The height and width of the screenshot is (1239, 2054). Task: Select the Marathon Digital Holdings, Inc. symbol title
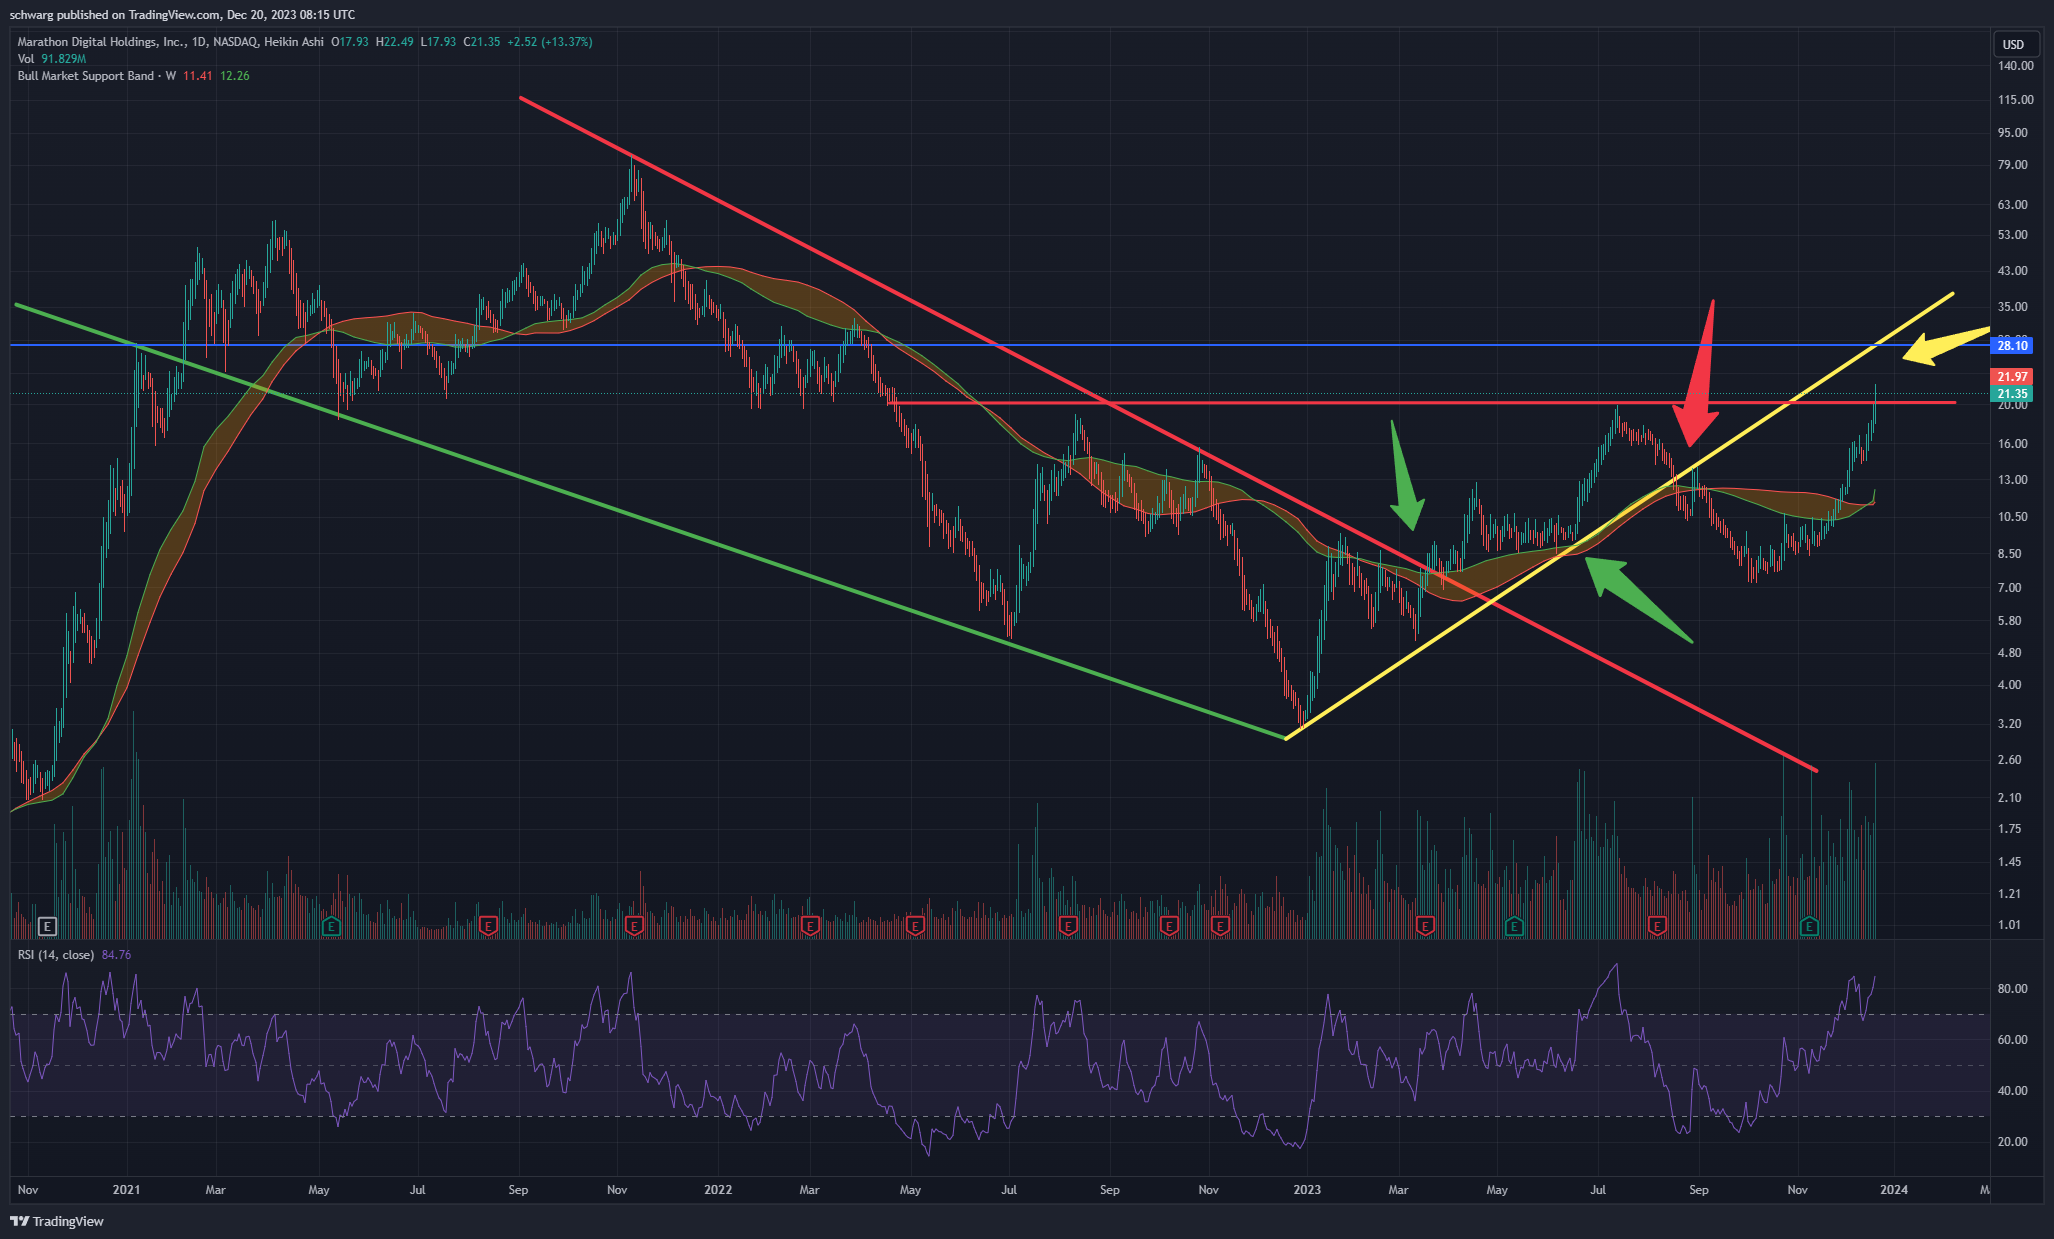click(x=101, y=42)
